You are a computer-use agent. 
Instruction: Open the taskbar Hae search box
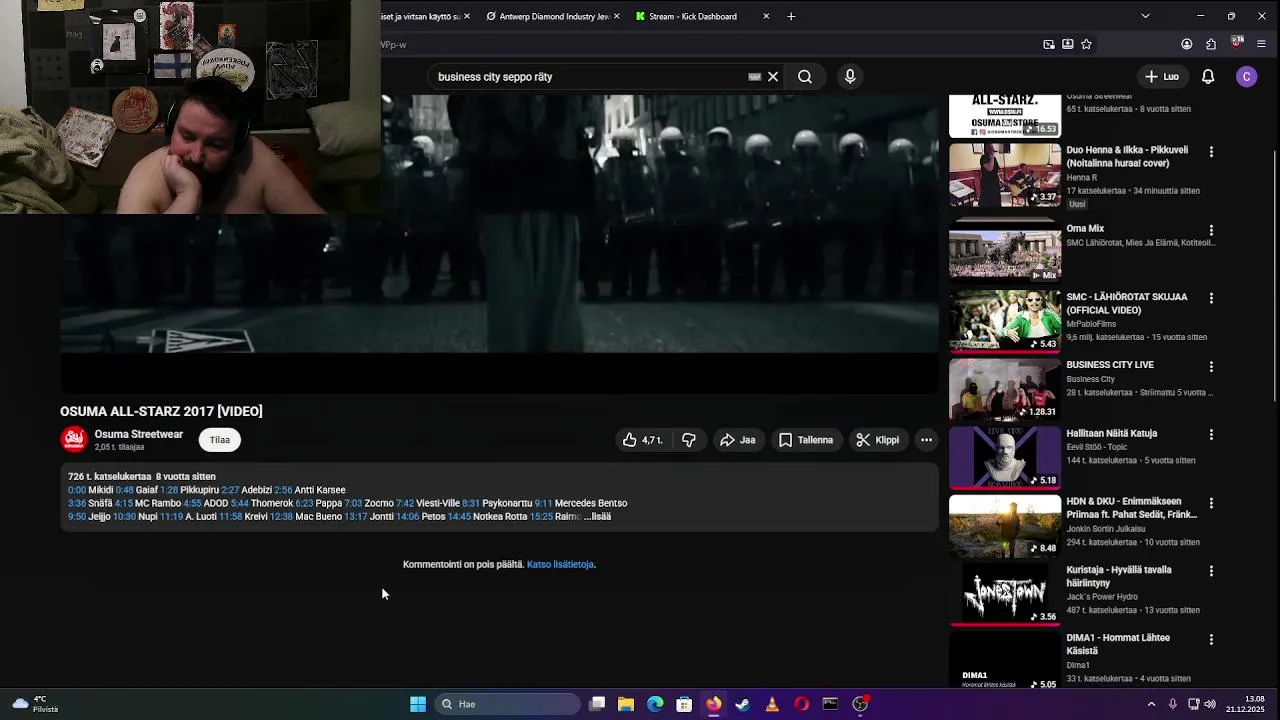tap(507, 704)
